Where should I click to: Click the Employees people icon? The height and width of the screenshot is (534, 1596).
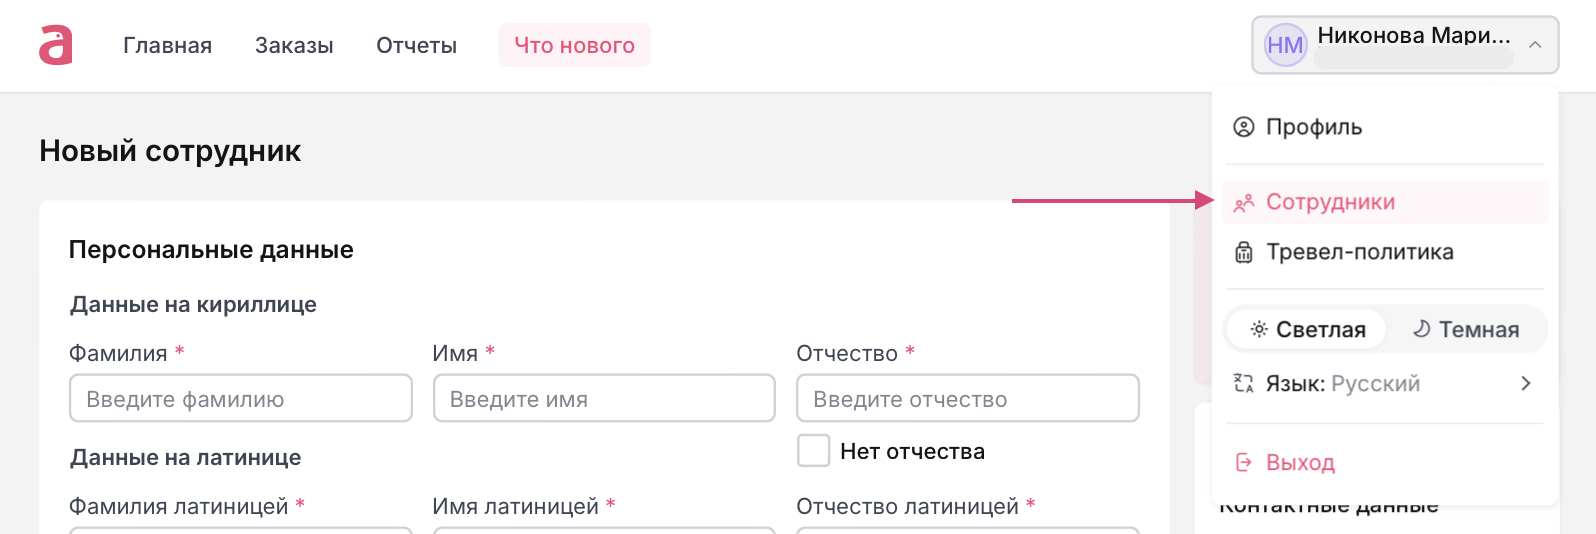[x=1243, y=203]
